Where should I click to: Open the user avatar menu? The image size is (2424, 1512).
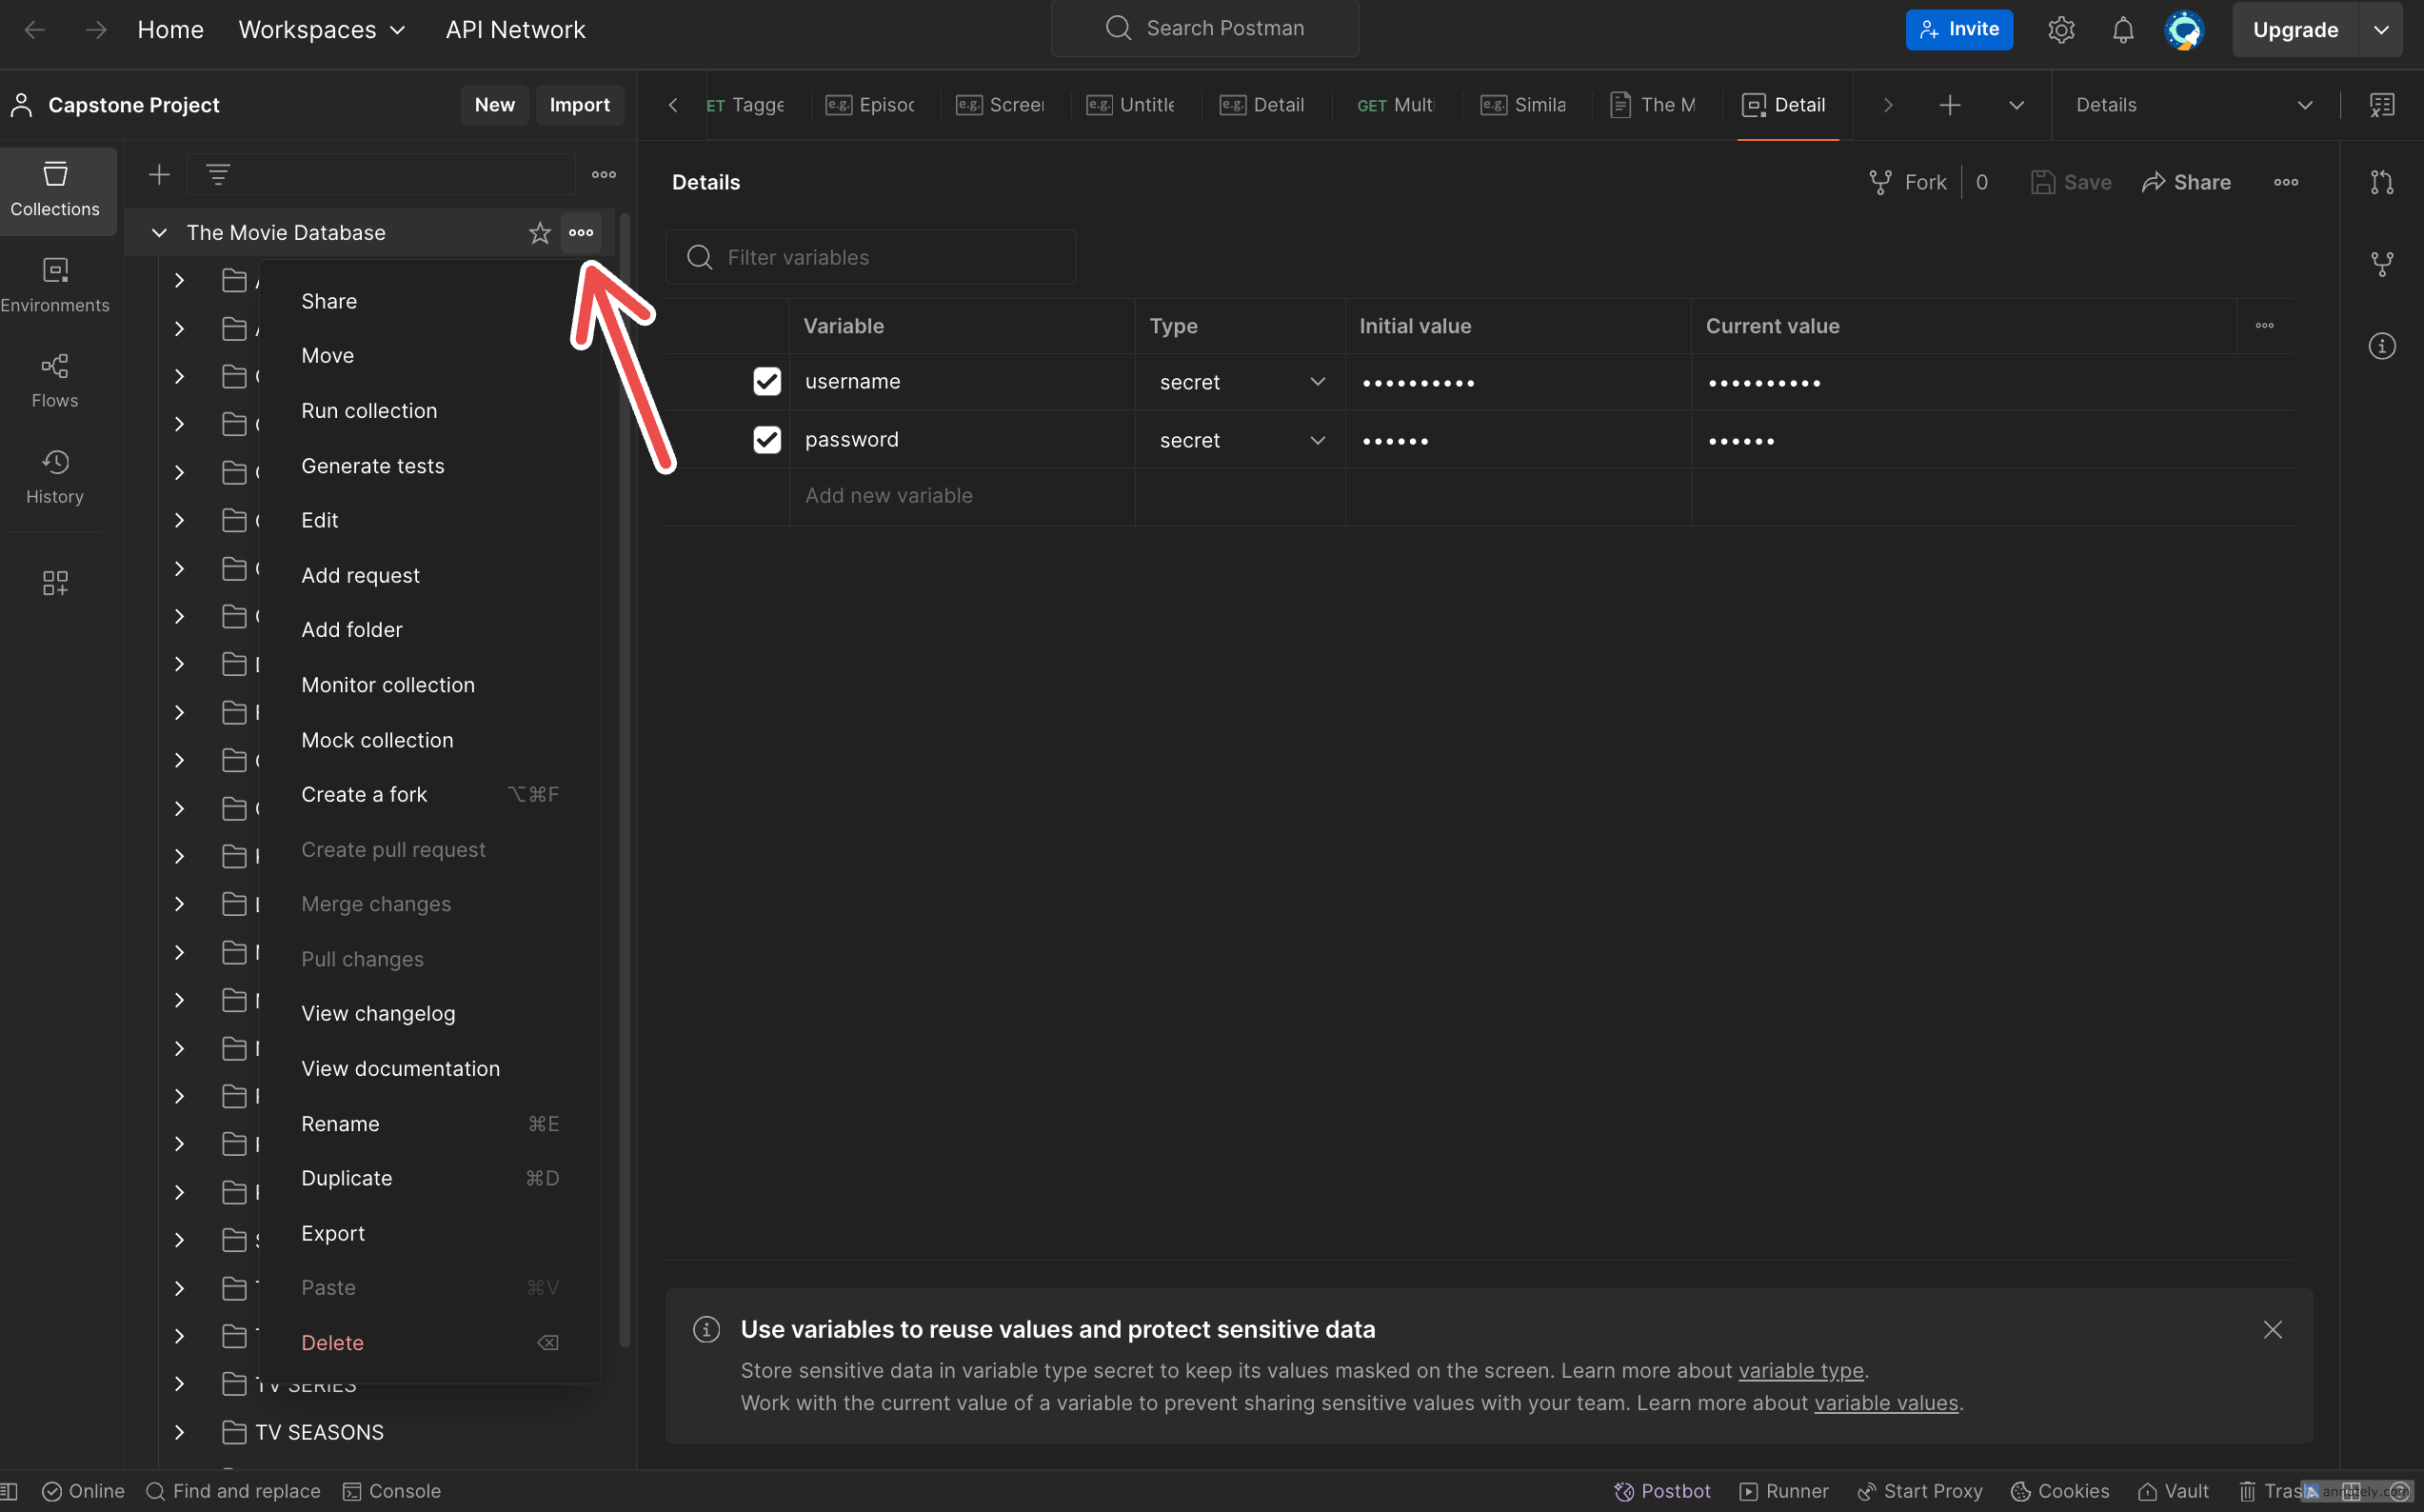click(x=2184, y=30)
